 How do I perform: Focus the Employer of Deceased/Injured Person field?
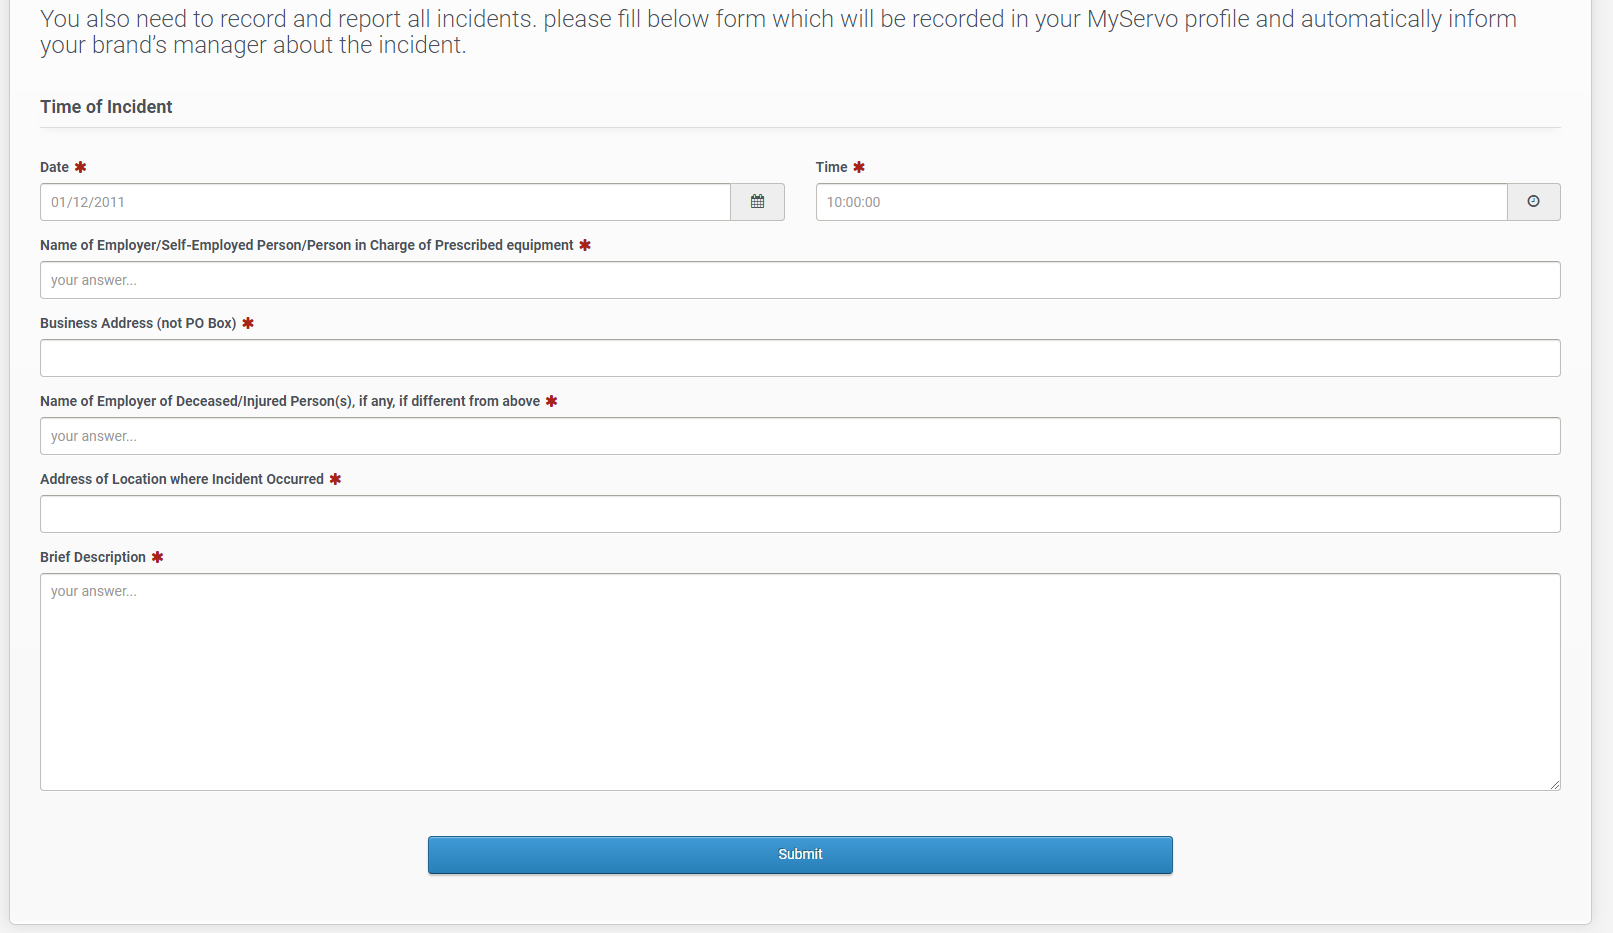click(x=800, y=436)
